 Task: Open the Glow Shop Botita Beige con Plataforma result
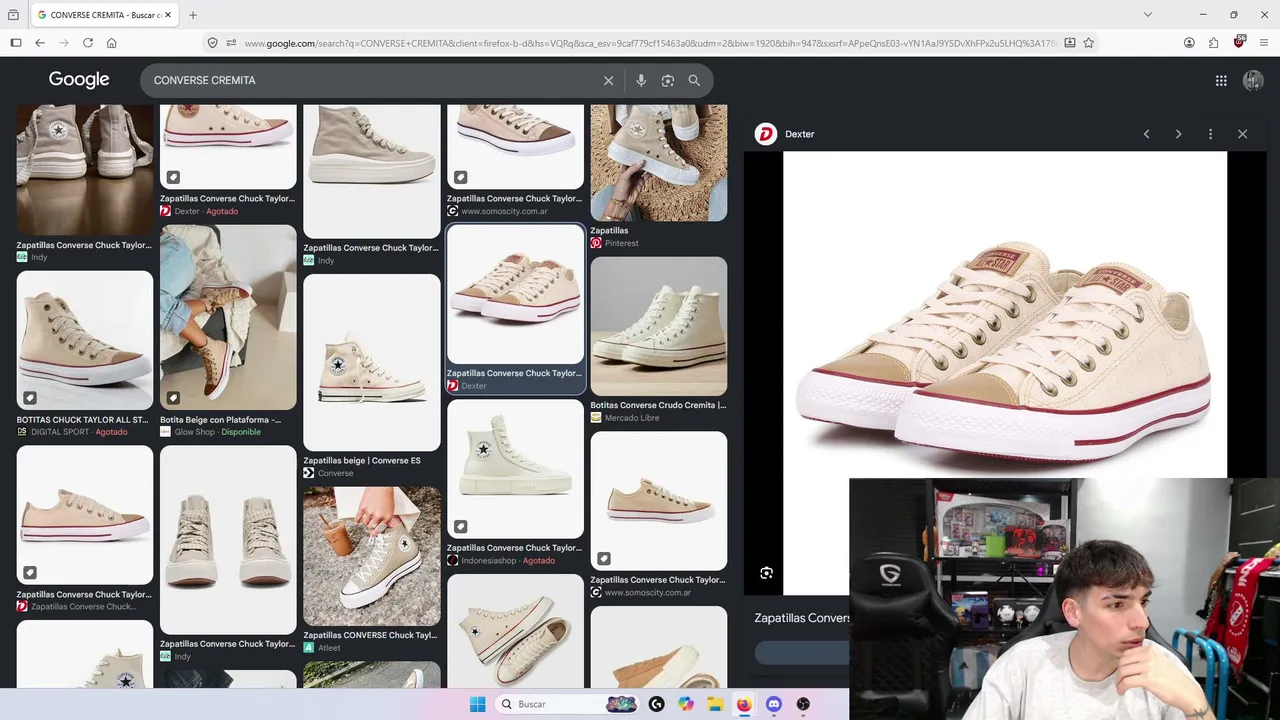(x=228, y=317)
